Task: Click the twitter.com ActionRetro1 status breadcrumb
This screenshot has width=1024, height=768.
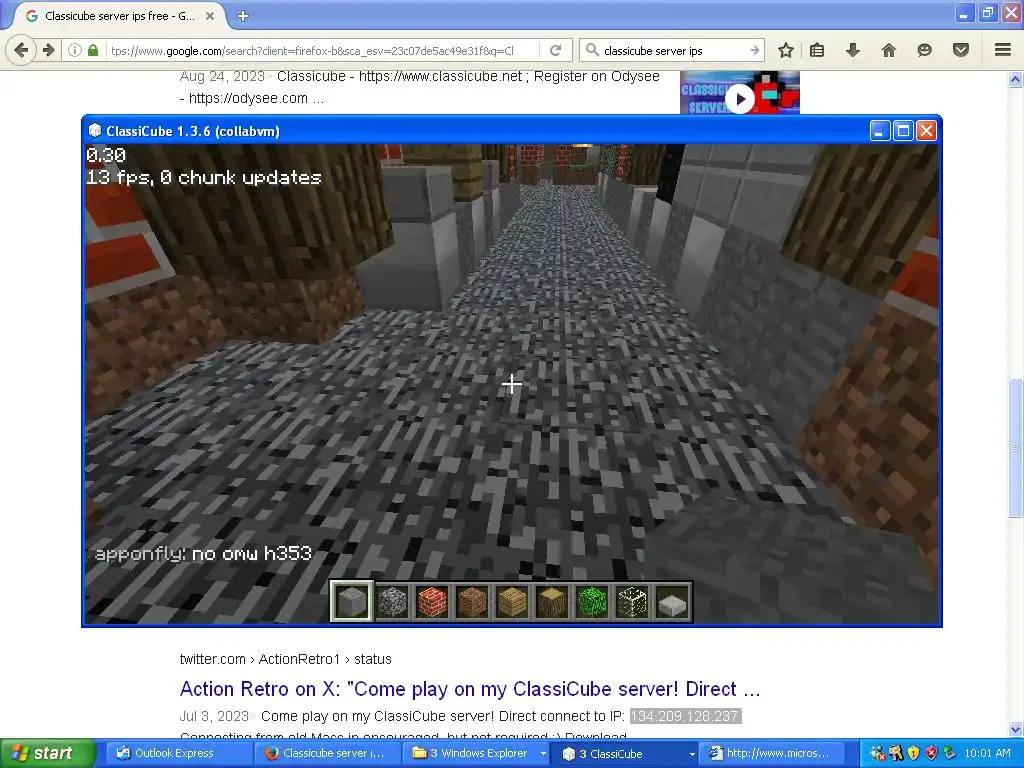Action: click(x=285, y=659)
